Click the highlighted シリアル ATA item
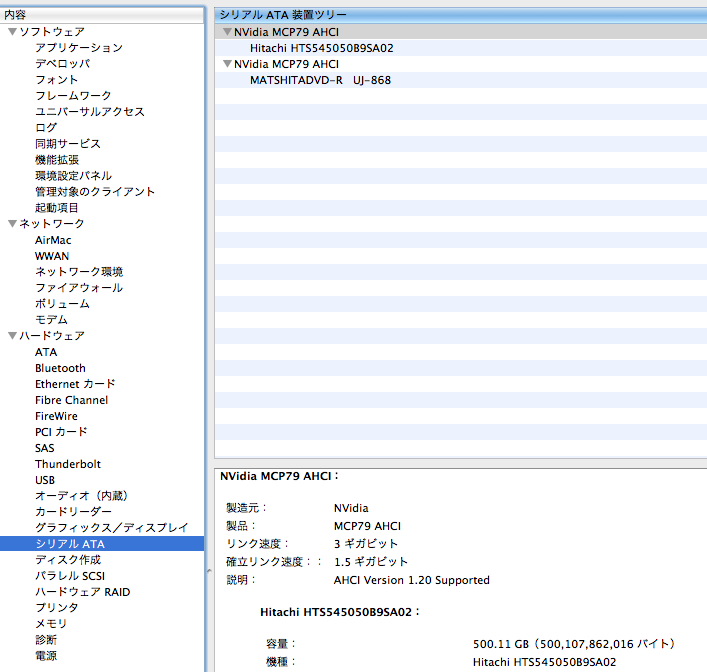 102,544
